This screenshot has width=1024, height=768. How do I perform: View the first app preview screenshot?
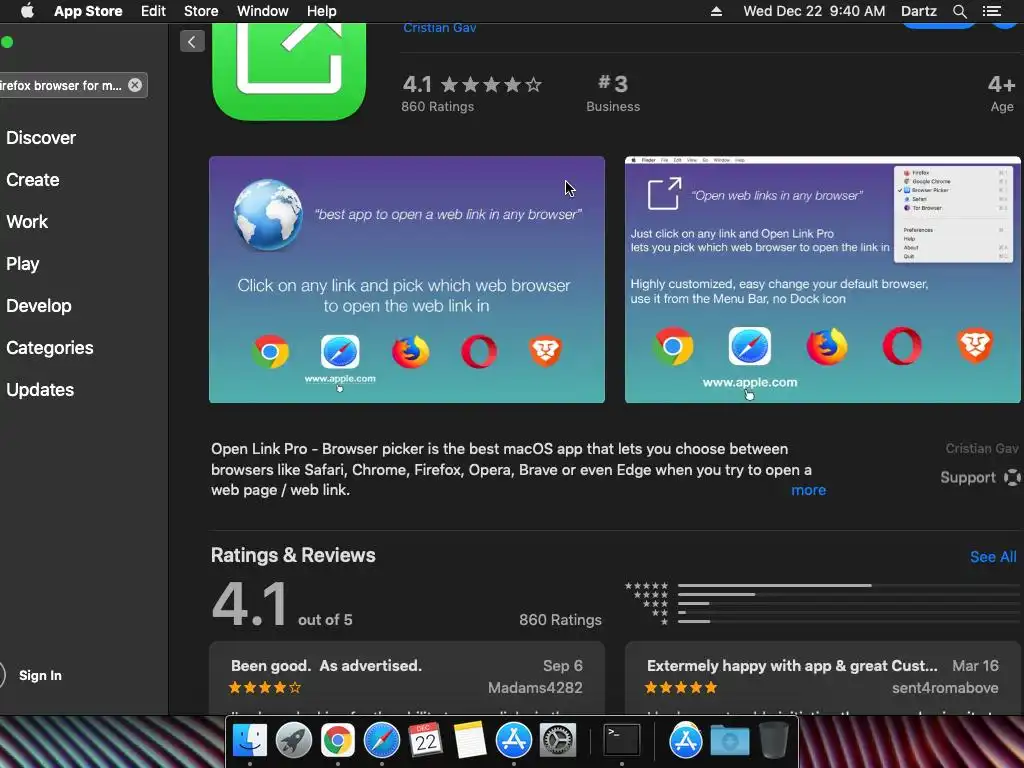coord(407,280)
